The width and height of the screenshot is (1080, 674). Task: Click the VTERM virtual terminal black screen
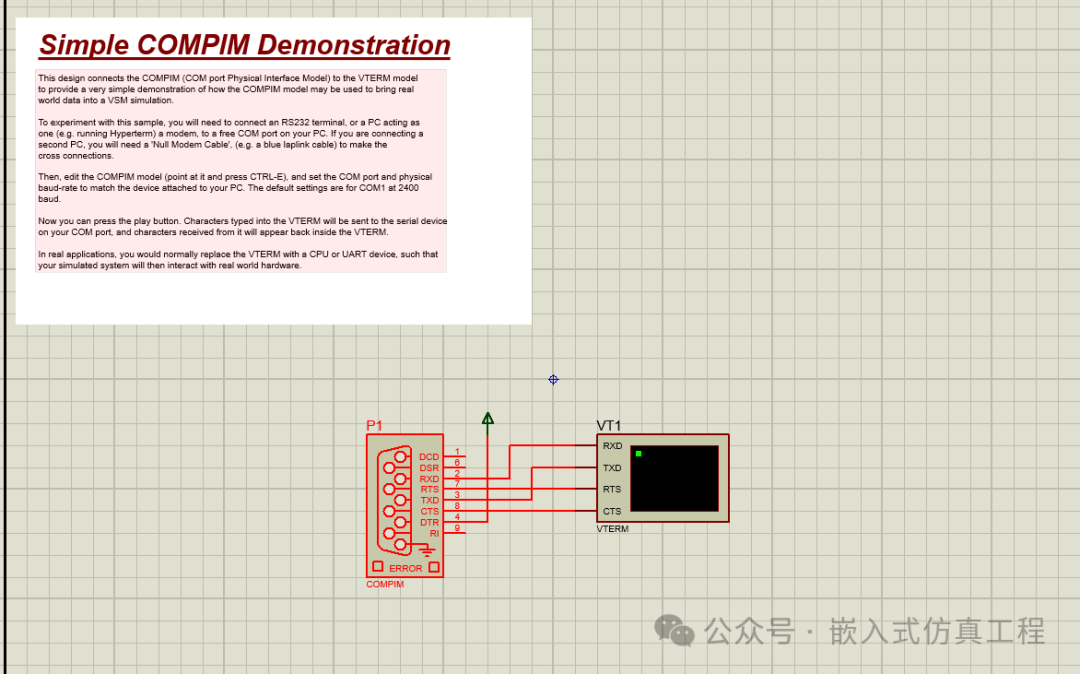pos(674,478)
